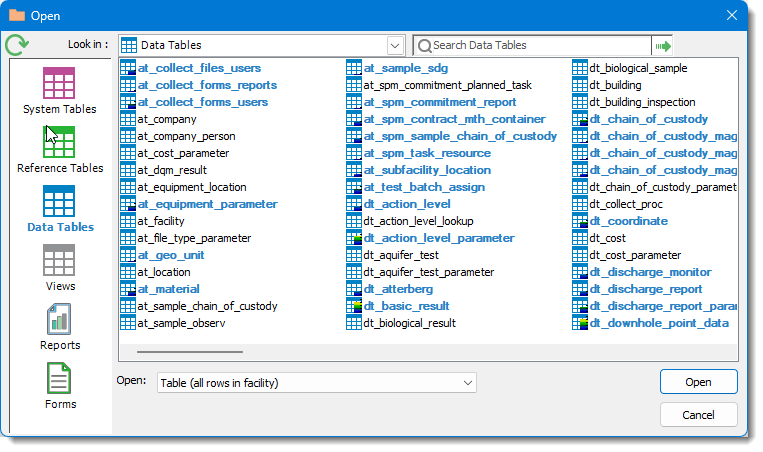The height and width of the screenshot is (452, 763).
Task: Click the icon next to dt_building
Action: pyautogui.click(x=580, y=85)
